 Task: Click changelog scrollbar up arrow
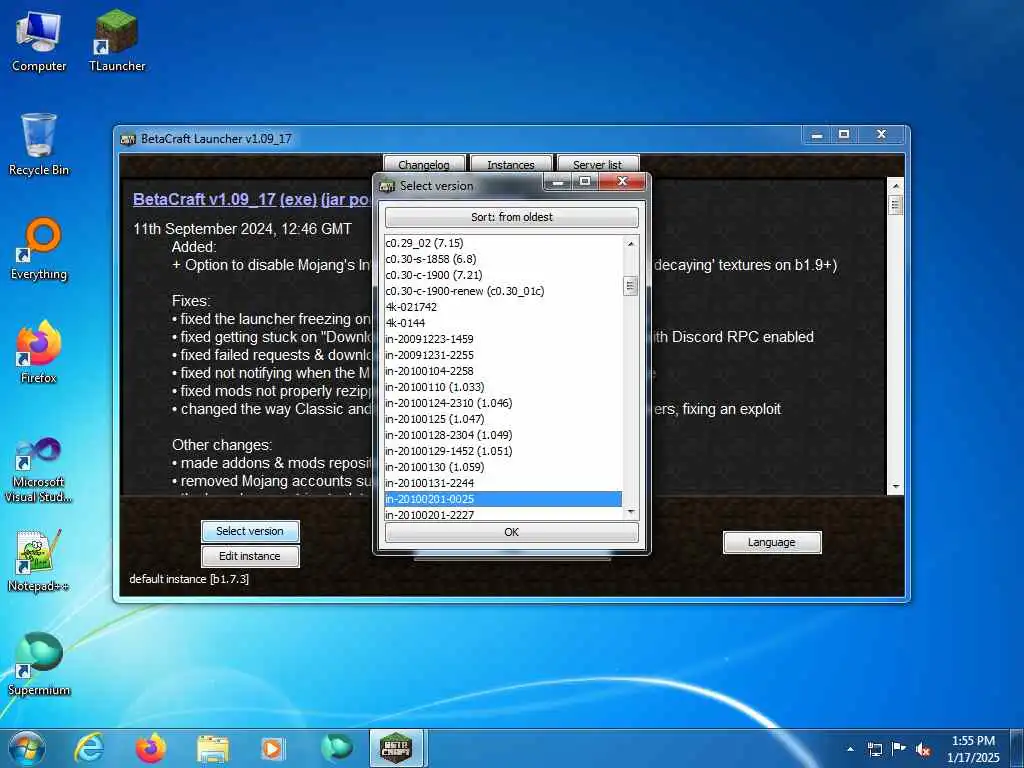click(896, 186)
